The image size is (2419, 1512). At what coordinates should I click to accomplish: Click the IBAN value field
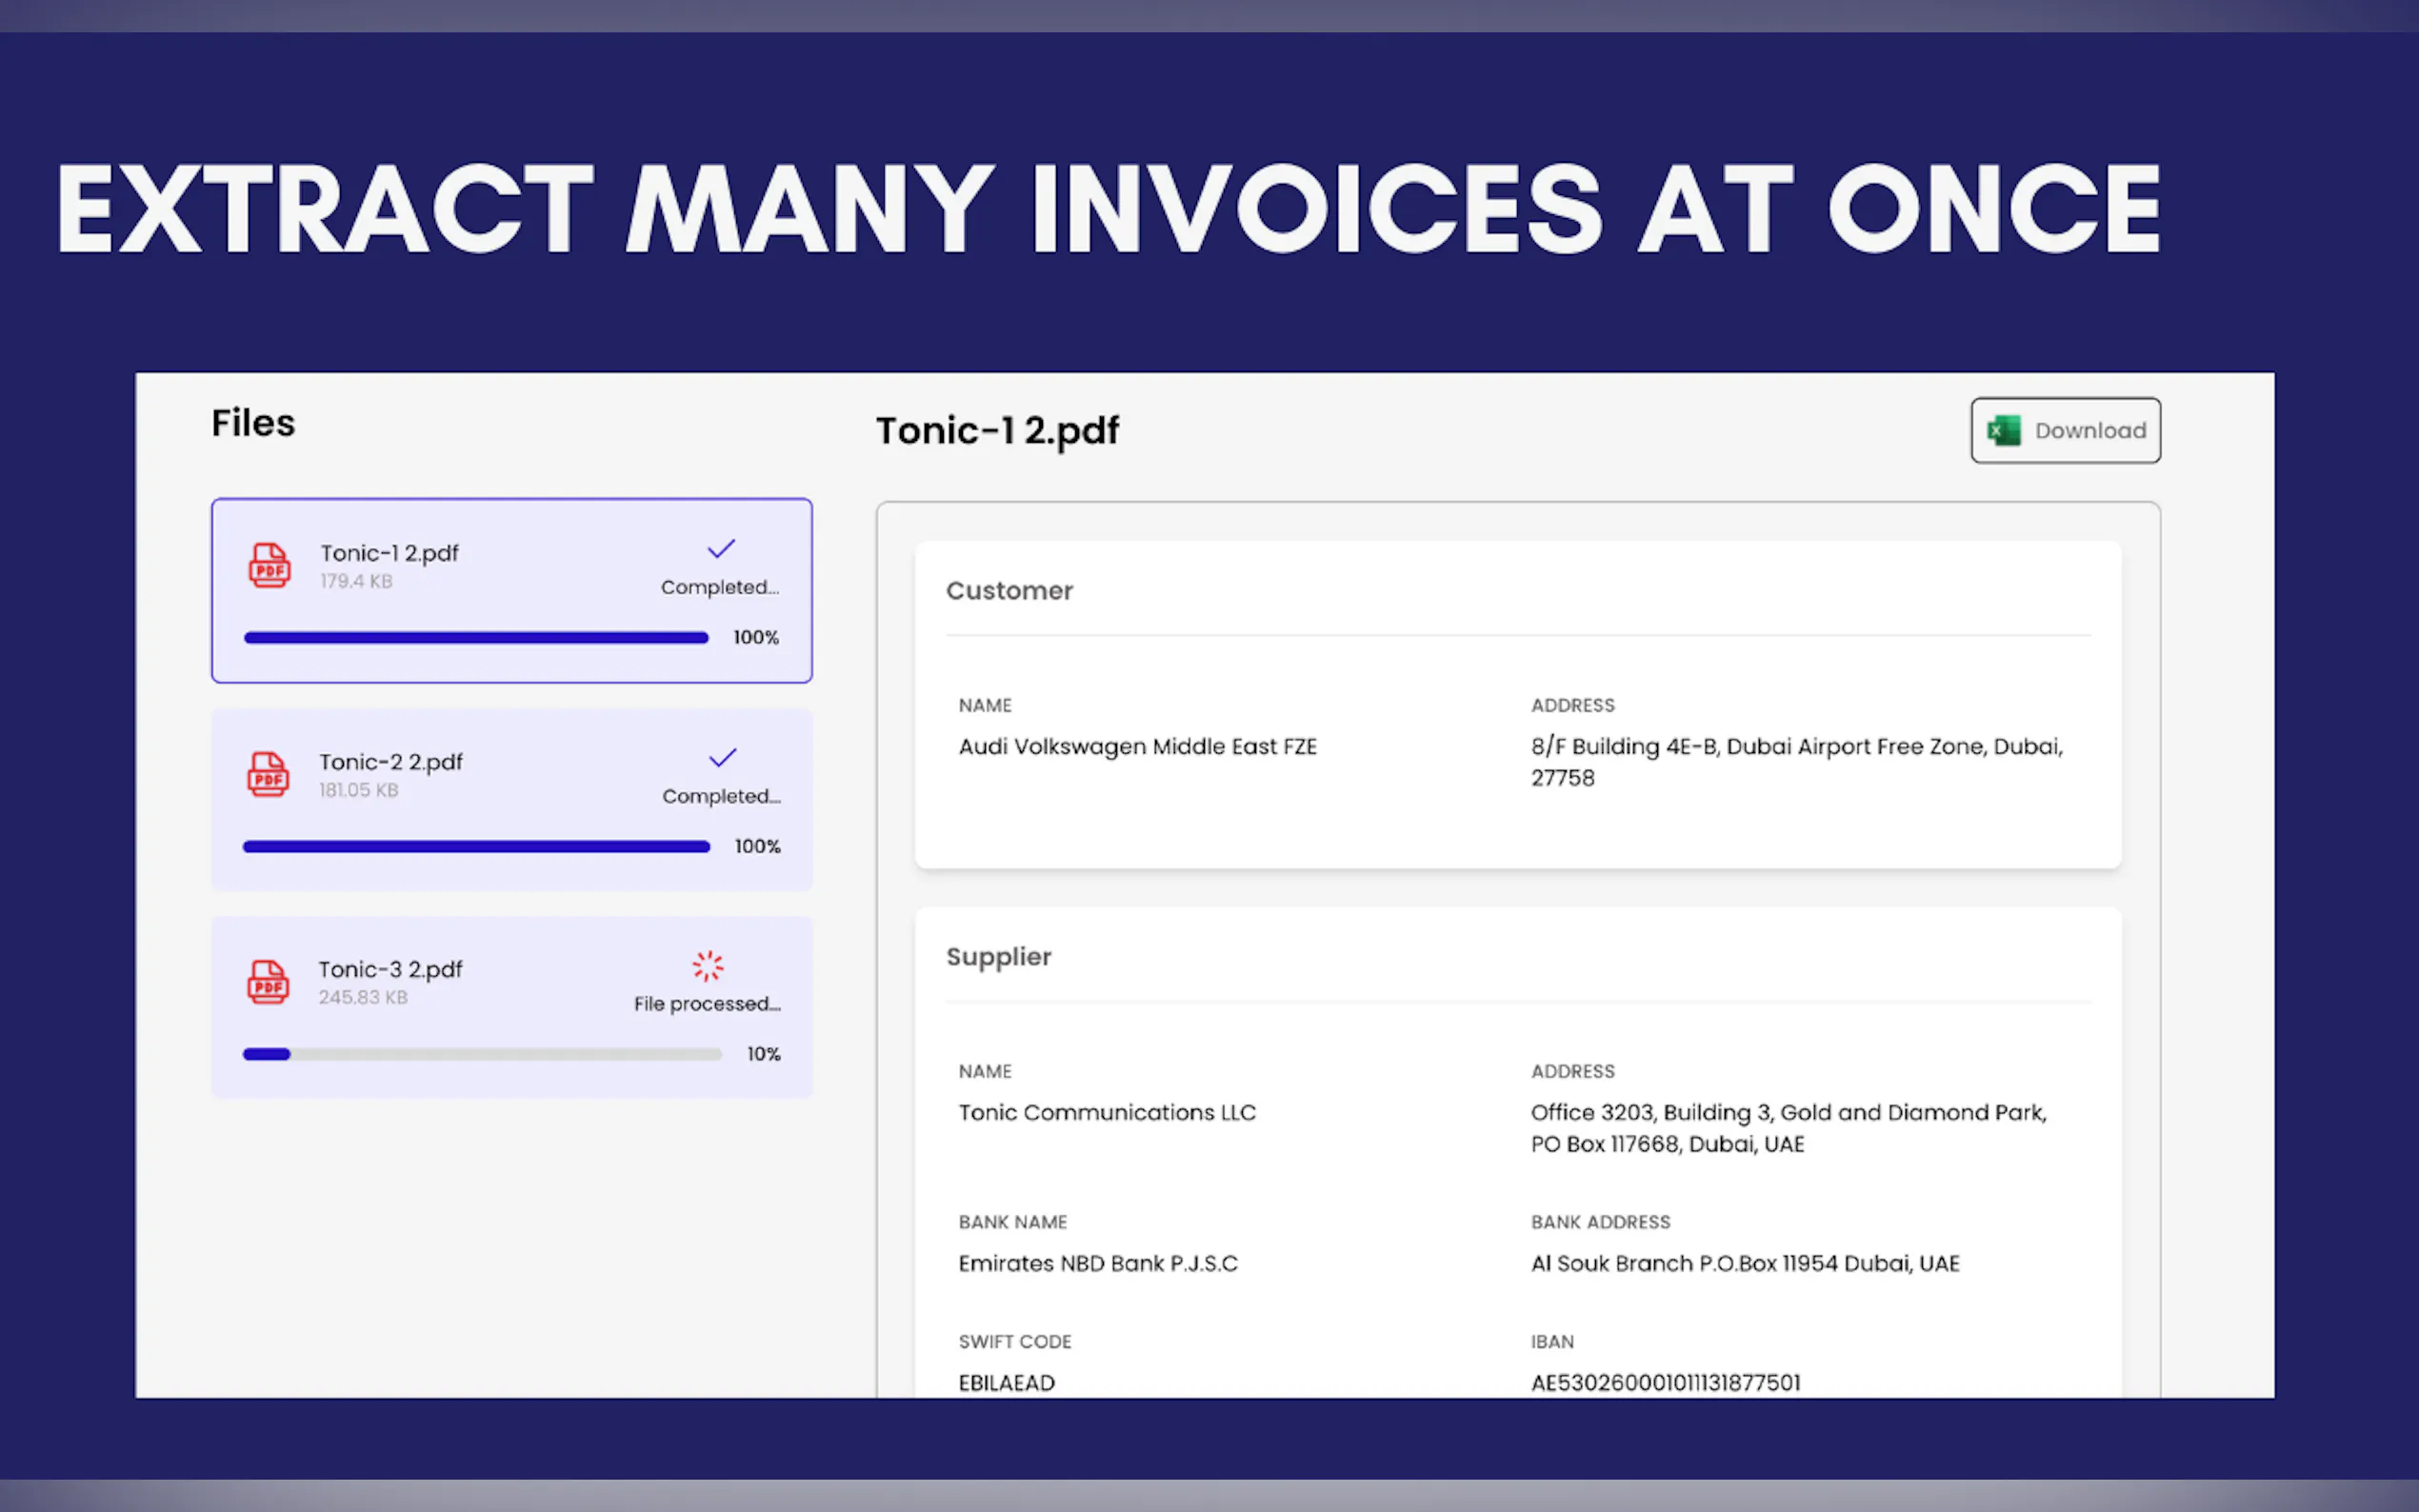point(1665,1383)
